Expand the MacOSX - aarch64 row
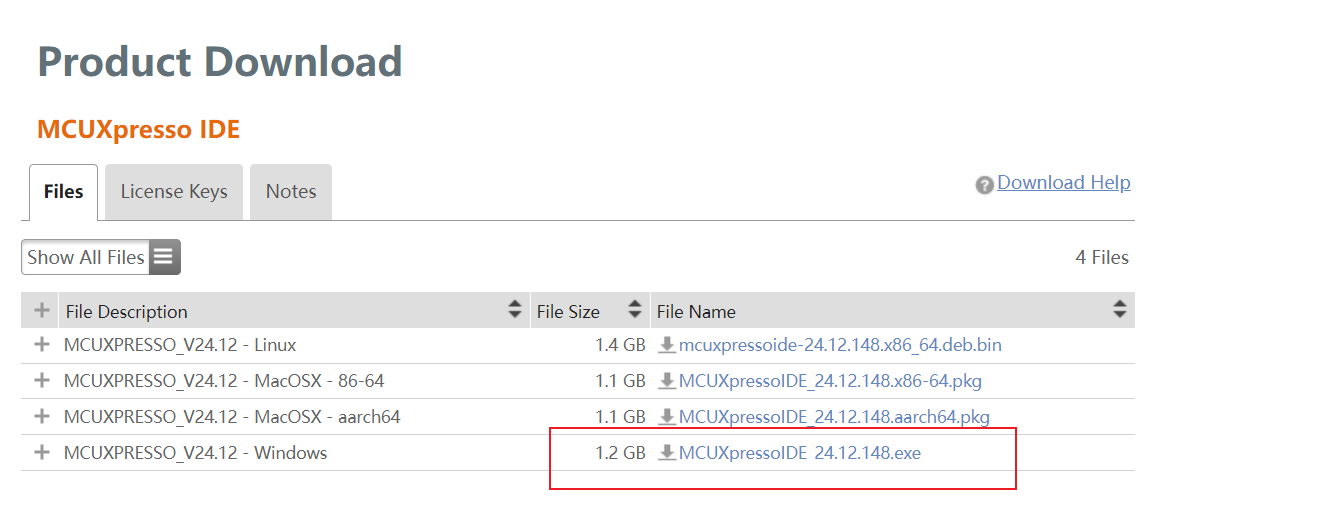 coord(42,417)
